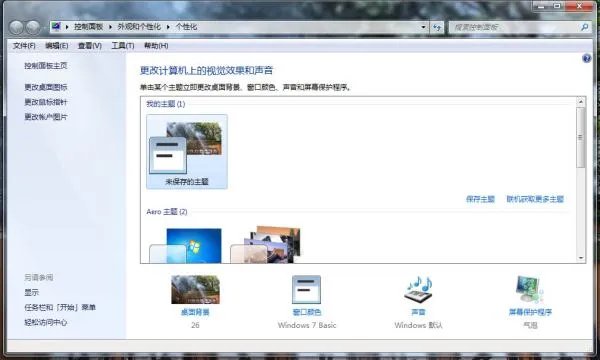Viewport: 600px width, 360px height.
Task: Open 任务栏和「开始」菜单 link
Action: (x=60, y=307)
